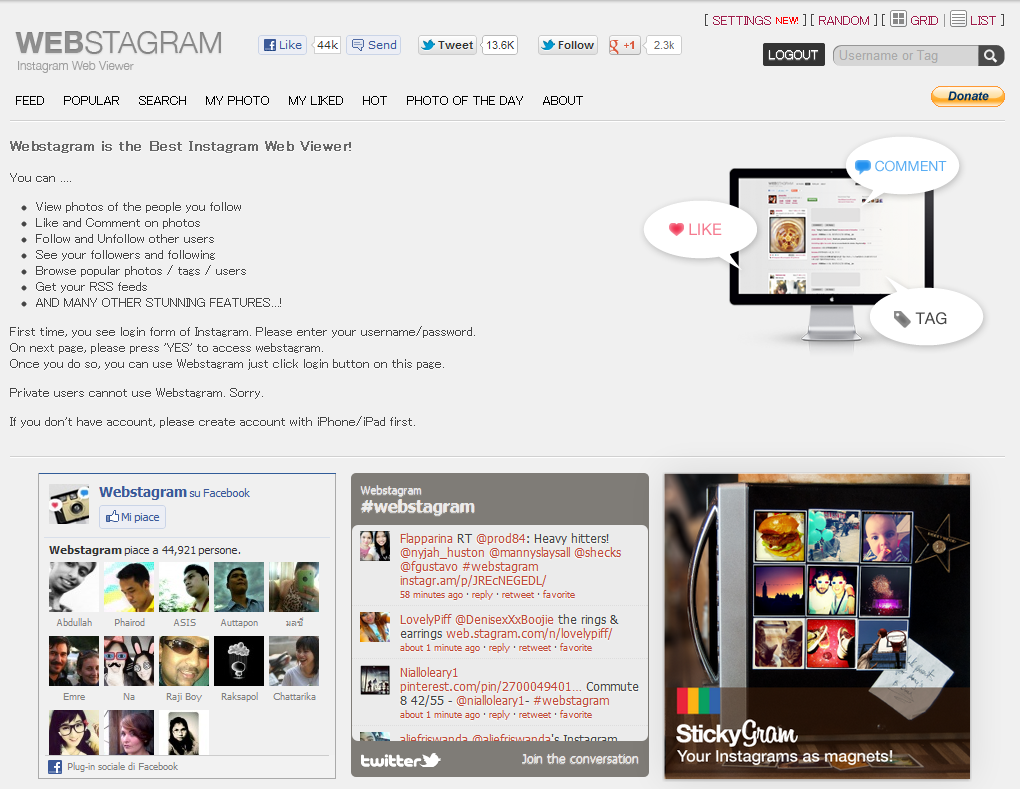This screenshot has height=789, width=1020.
Task: Follow Webstagram on Twitter
Action: coord(568,45)
